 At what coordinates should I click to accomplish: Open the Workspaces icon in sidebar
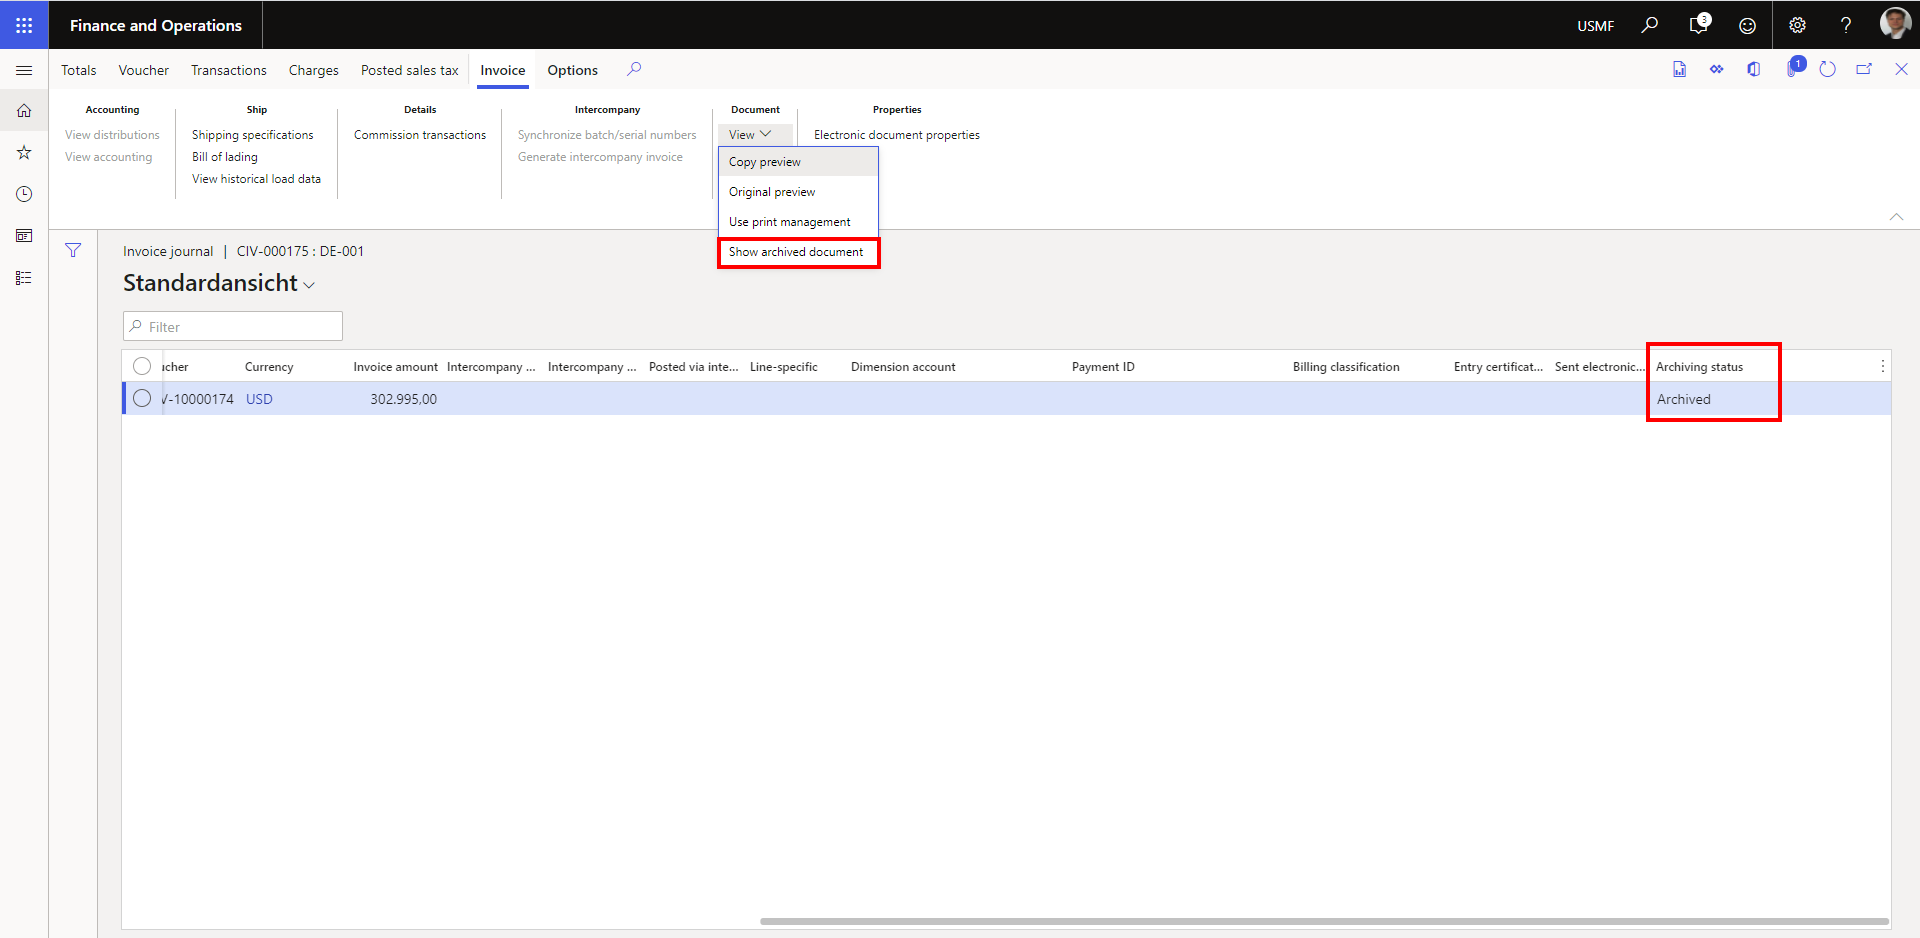(x=24, y=236)
